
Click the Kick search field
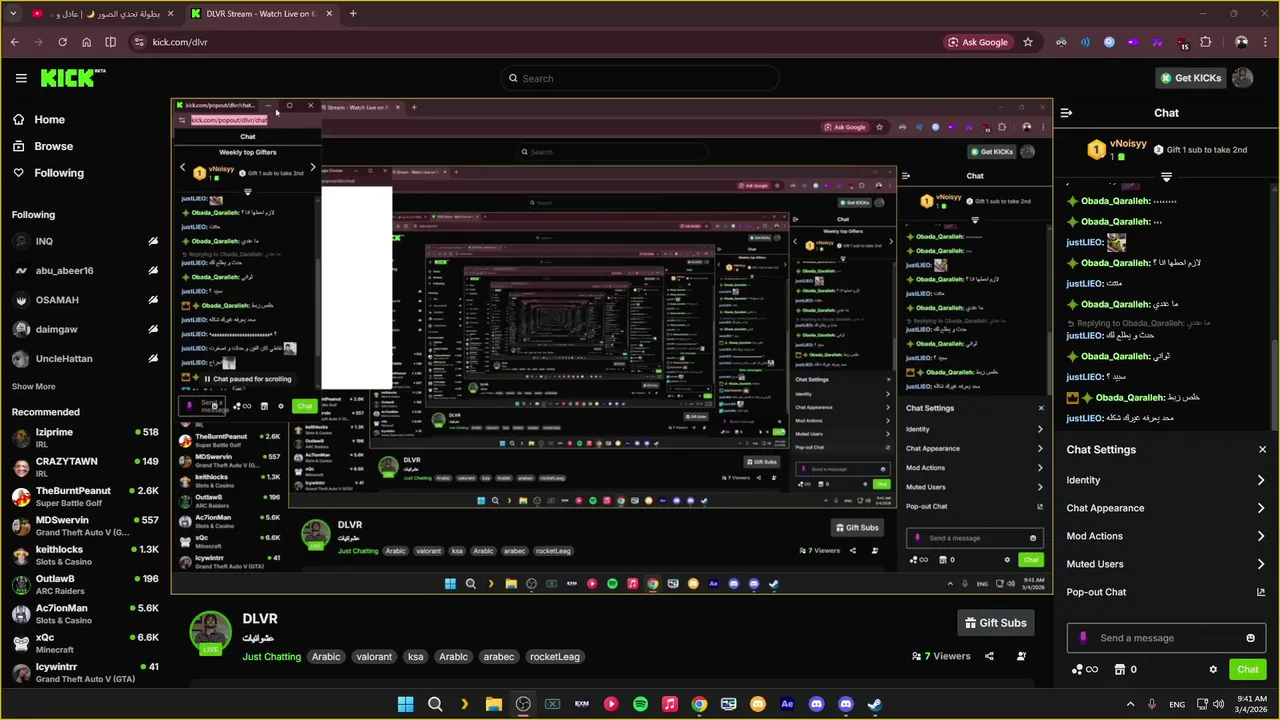pos(640,78)
